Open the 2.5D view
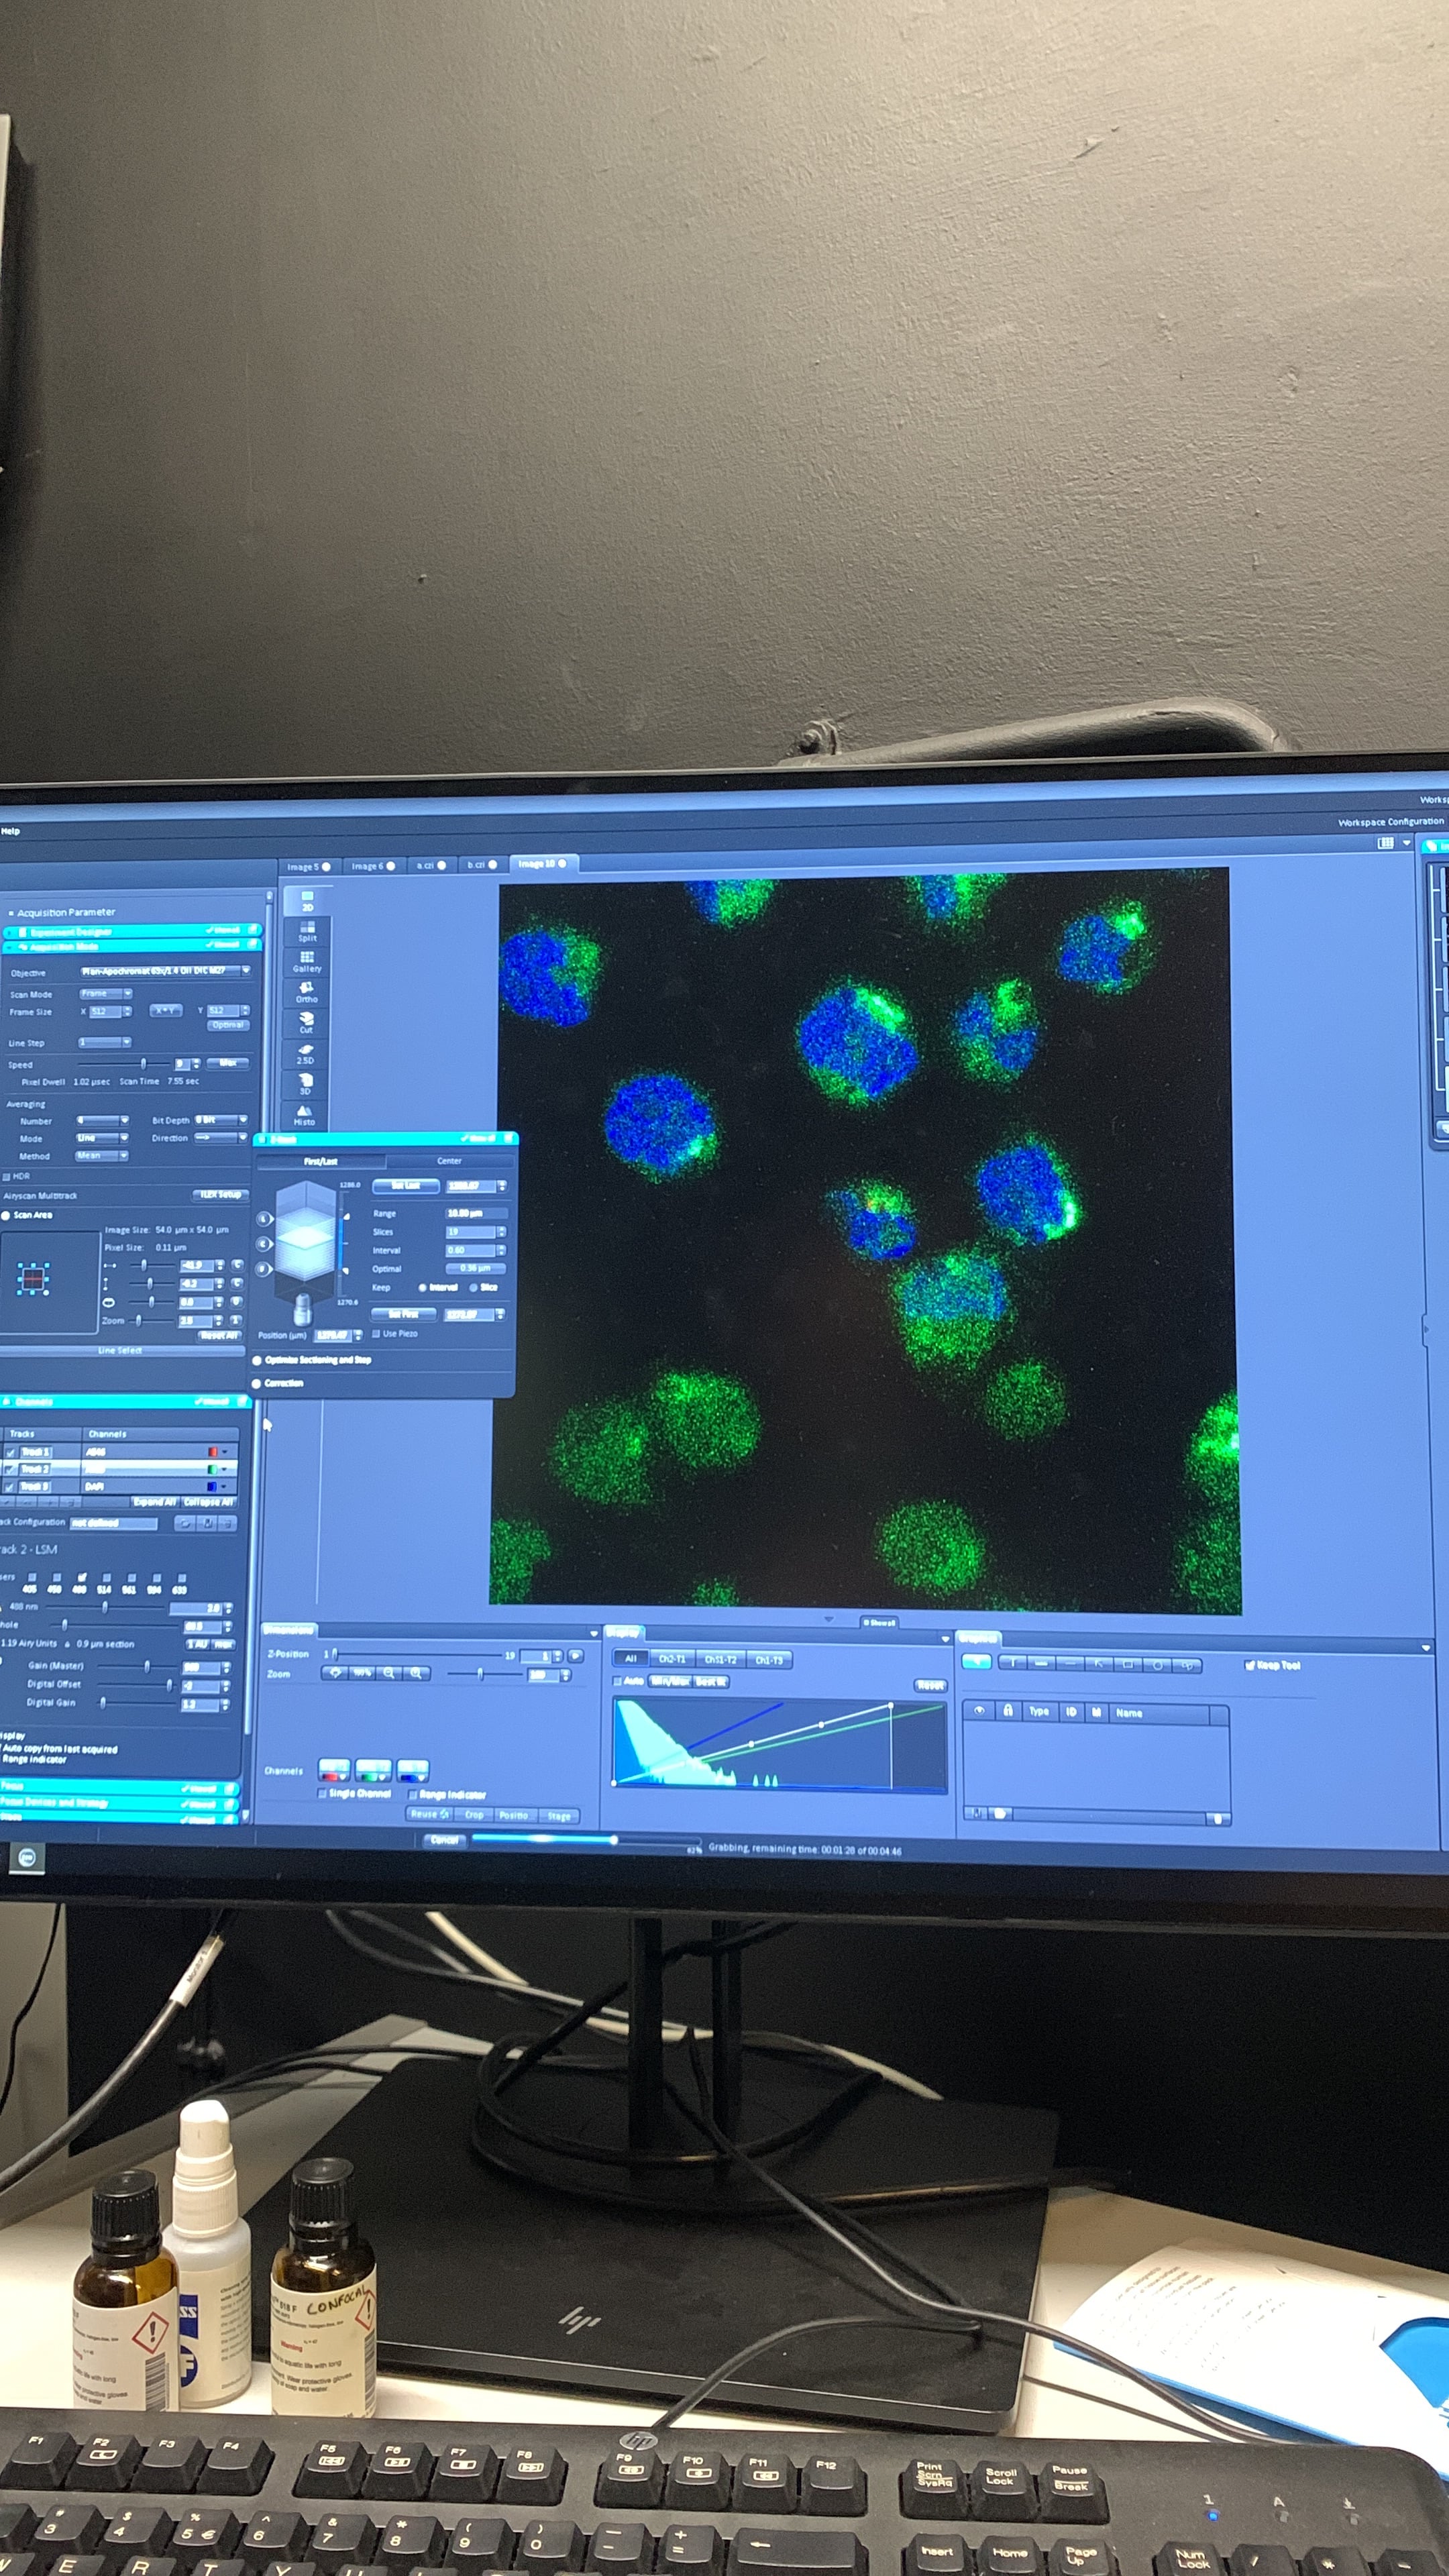 305,1053
